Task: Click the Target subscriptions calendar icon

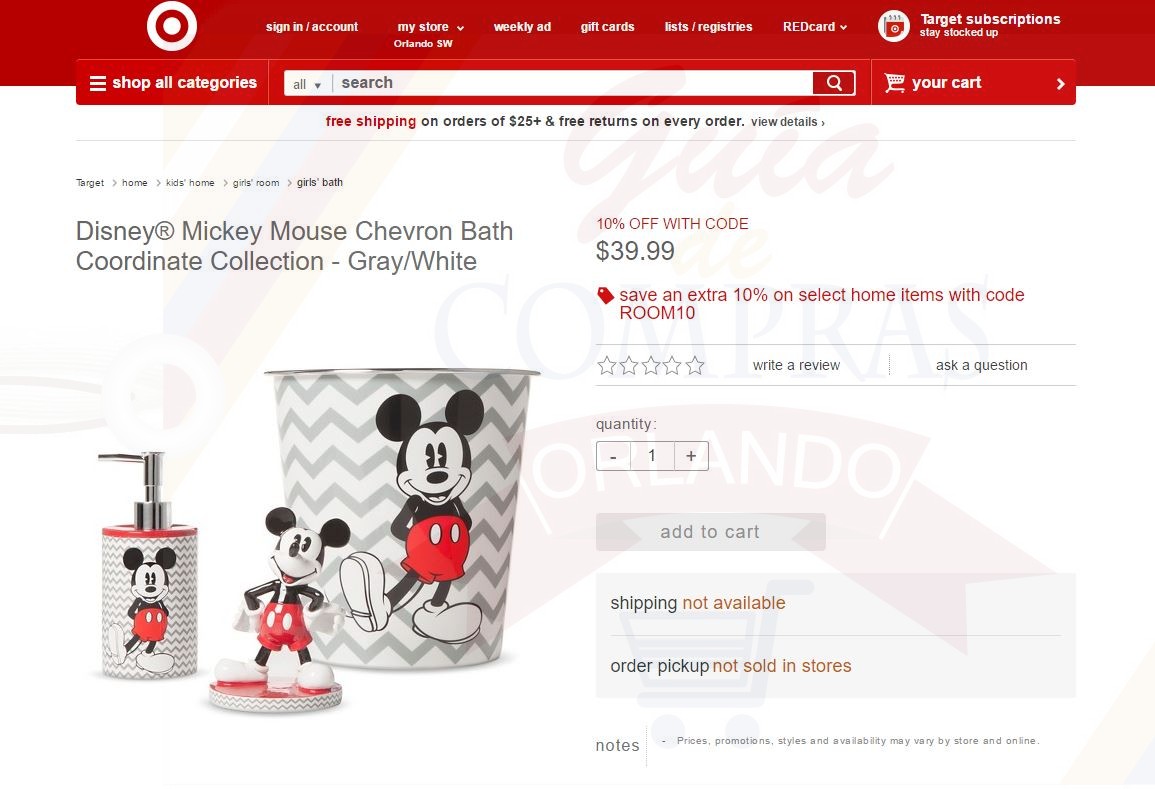Action: 894,27
